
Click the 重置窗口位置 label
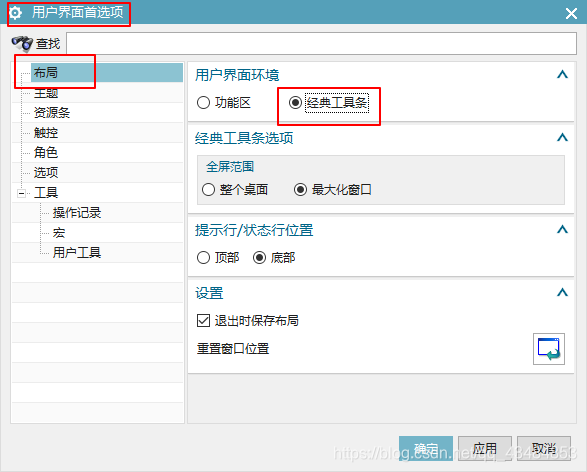pyautogui.click(x=233, y=348)
